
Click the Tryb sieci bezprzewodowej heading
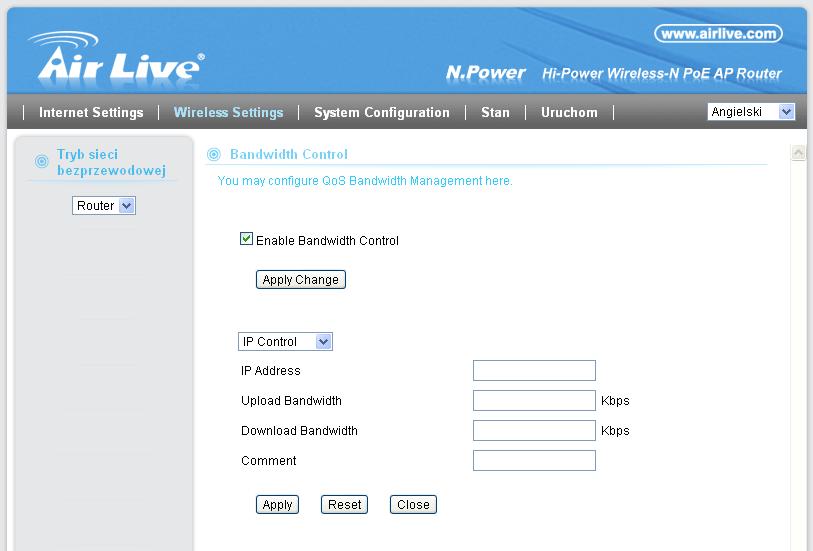pos(111,162)
